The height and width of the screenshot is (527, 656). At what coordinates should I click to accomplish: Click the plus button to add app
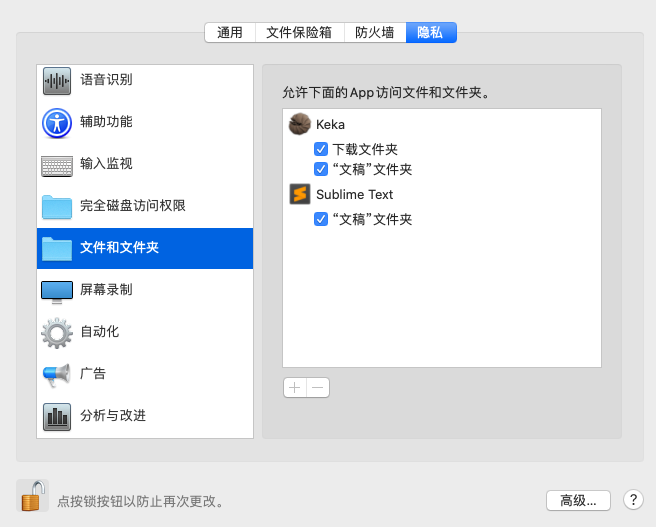pyautogui.click(x=295, y=388)
